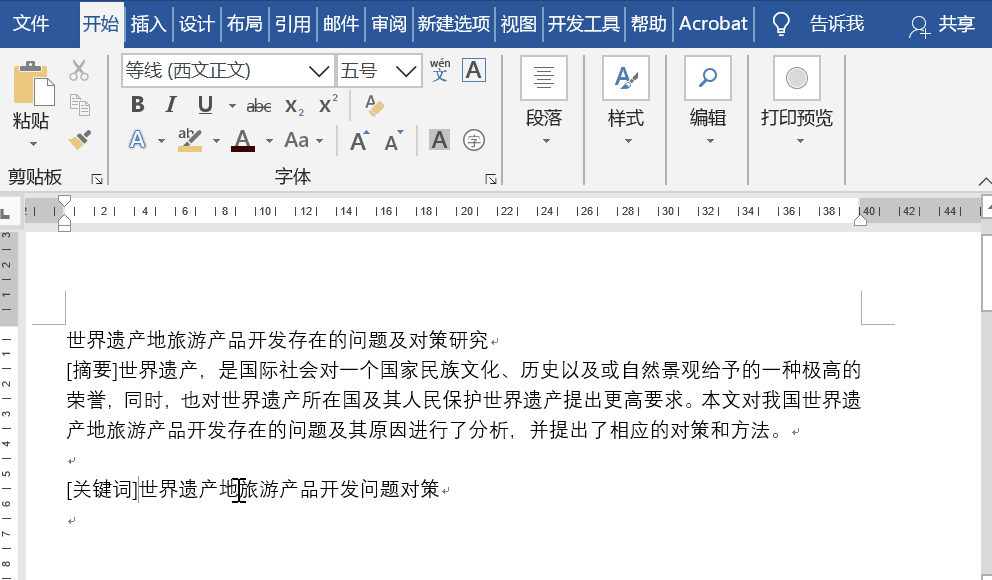Cut selection with the scissors icon
The image size is (992, 580).
coord(79,70)
